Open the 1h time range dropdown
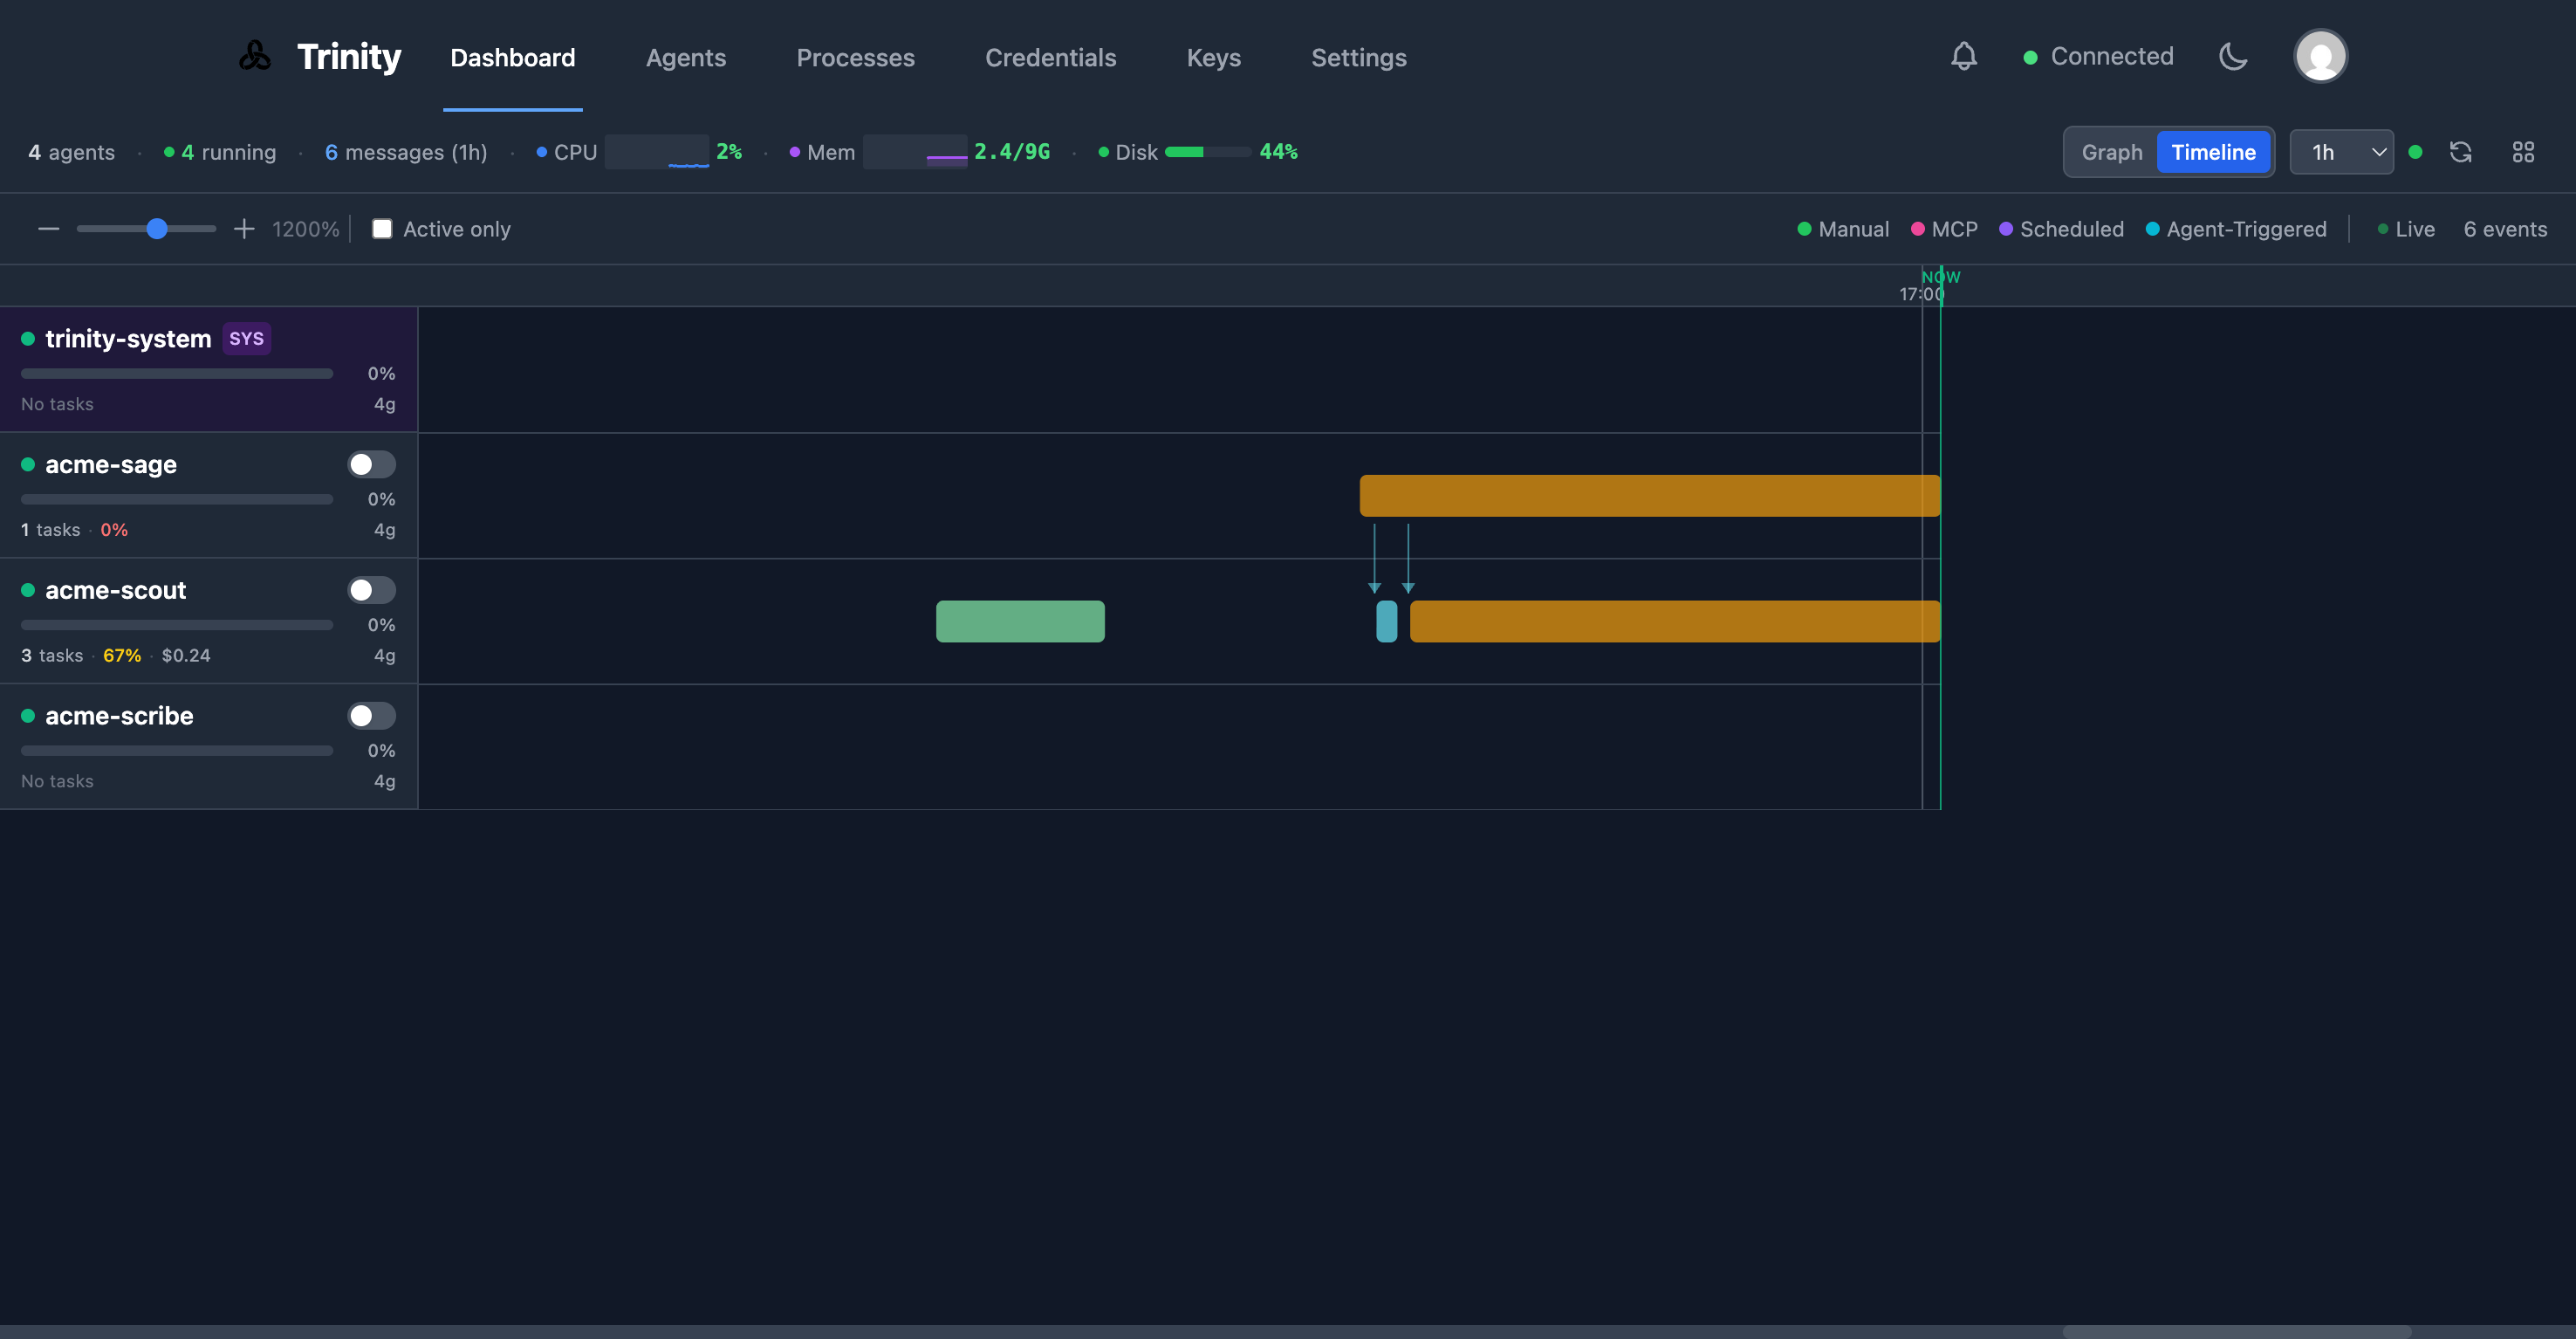2576x1339 pixels. (2341, 151)
